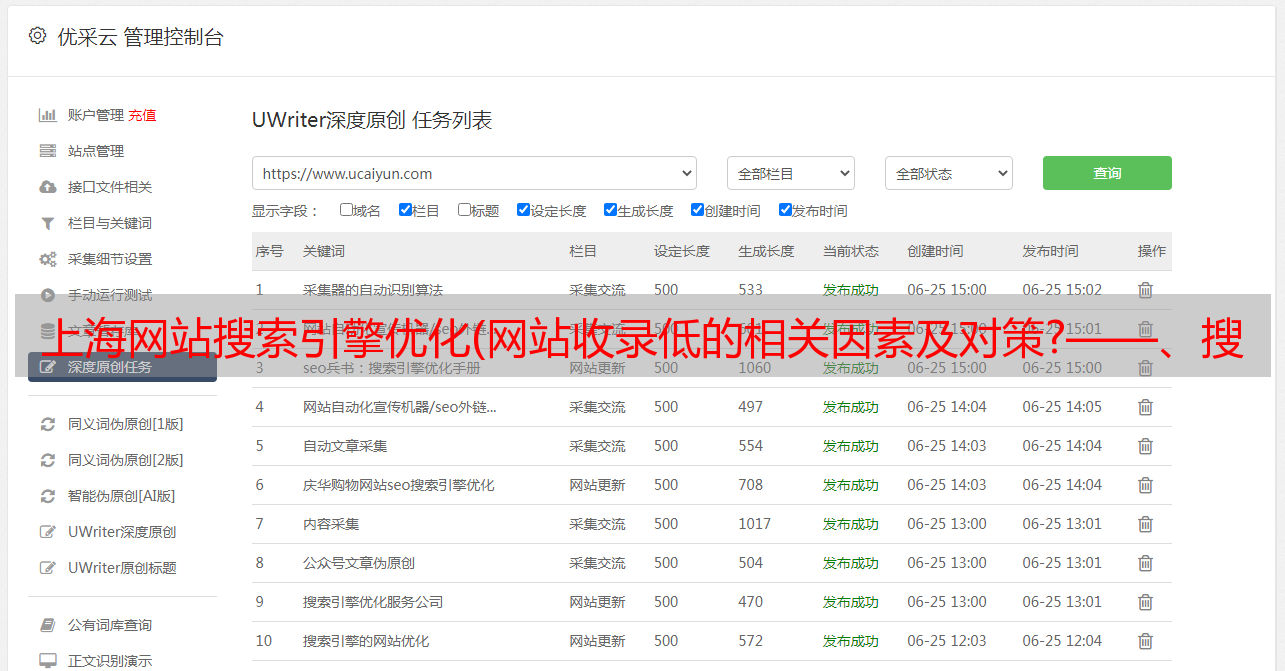
Task: Expand the 全部栏目 dropdown
Action: coord(790,173)
